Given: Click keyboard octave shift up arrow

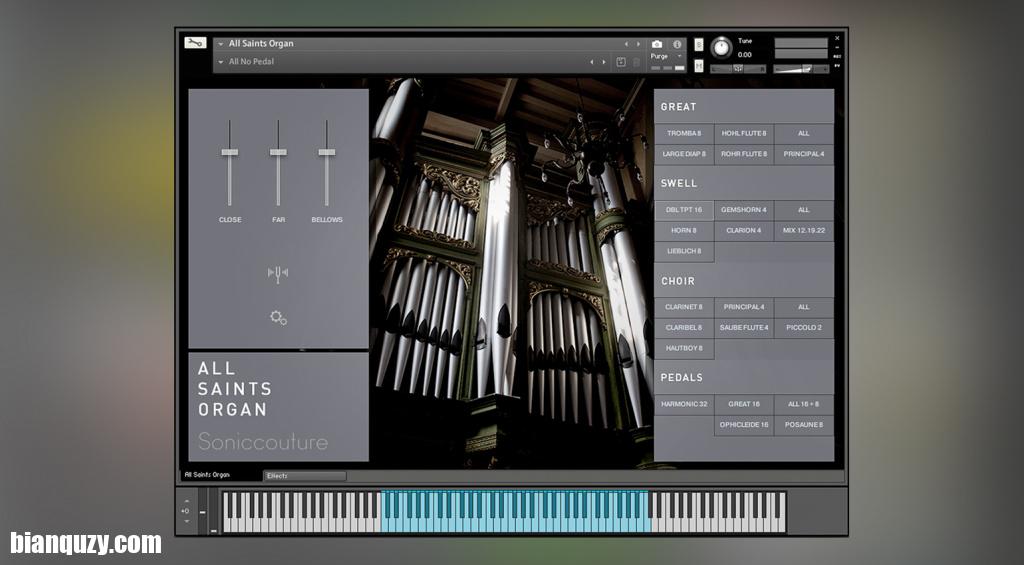Looking at the screenshot, I should pyautogui.click(x=186, y=502).
